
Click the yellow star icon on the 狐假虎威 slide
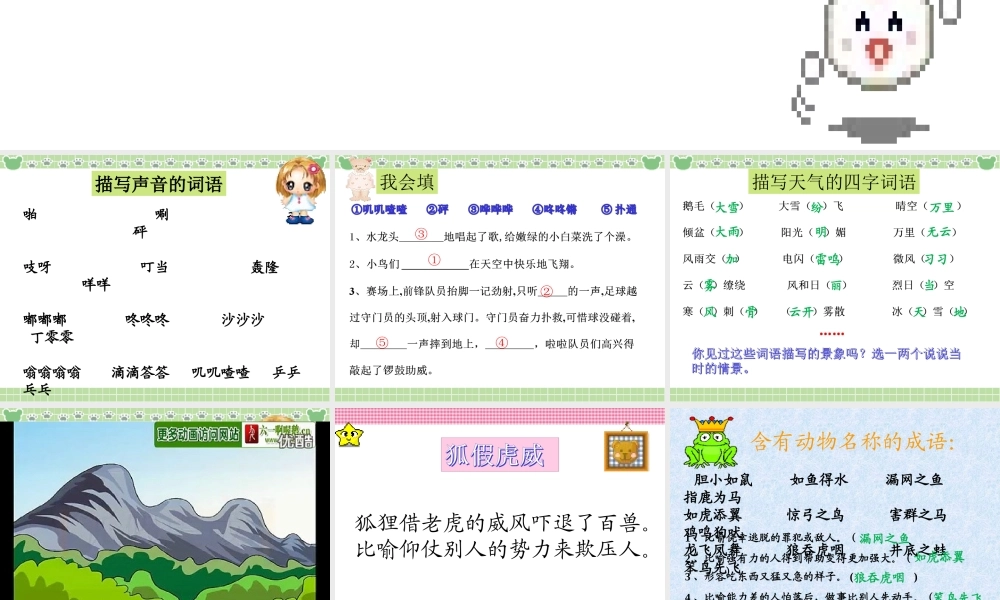[349, 433]
